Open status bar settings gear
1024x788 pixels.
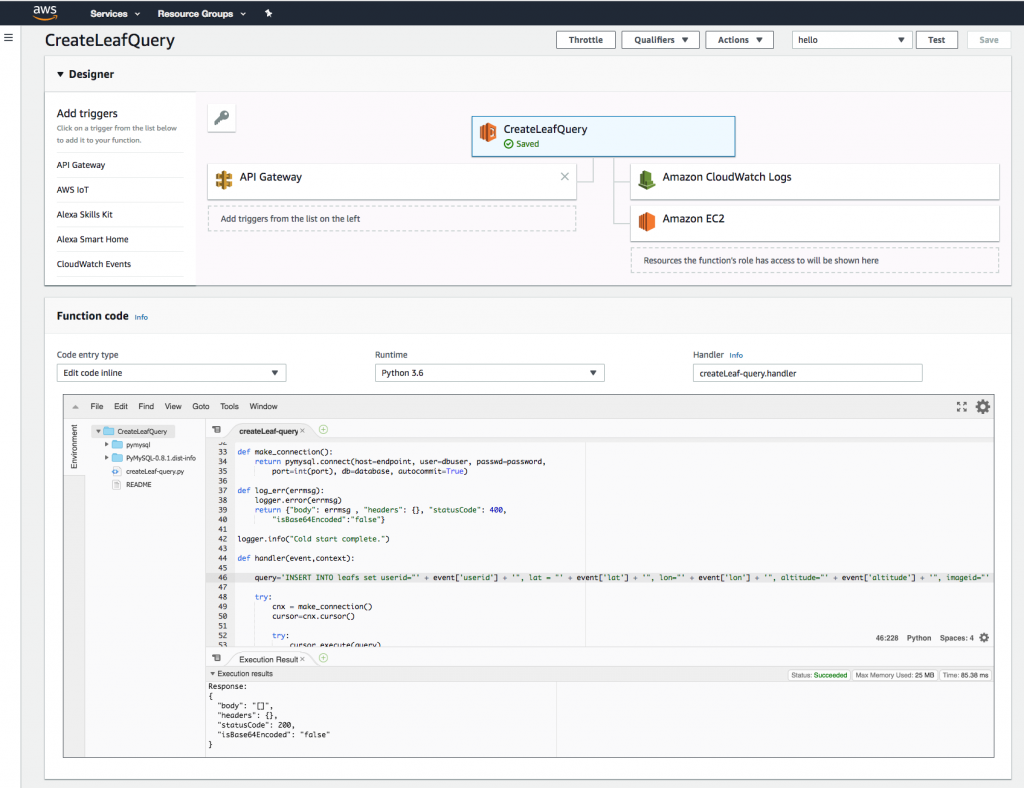[984, 638]
